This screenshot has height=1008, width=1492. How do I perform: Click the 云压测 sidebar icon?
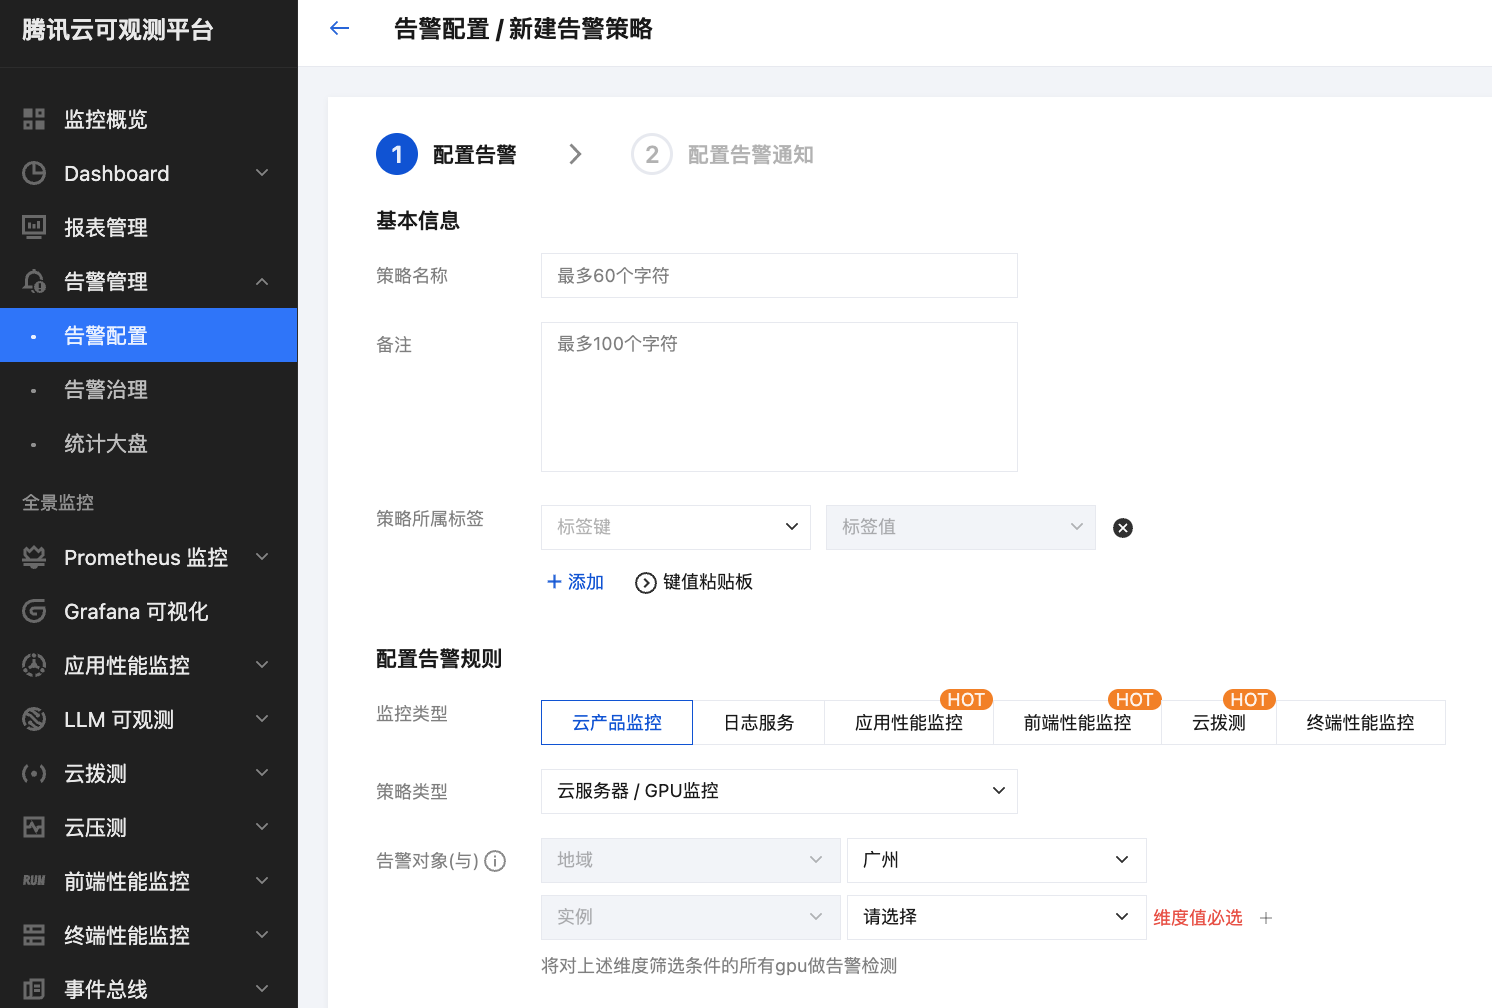tap(34, 828)
